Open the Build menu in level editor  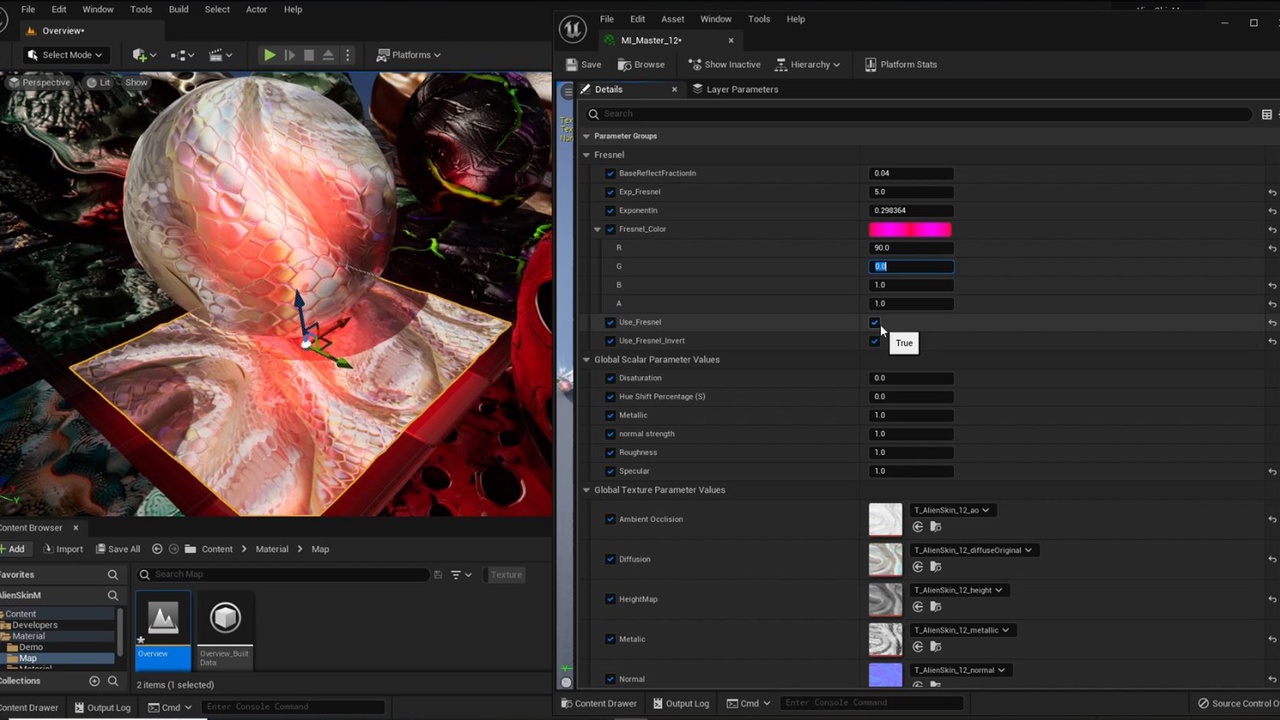point(178,9)
